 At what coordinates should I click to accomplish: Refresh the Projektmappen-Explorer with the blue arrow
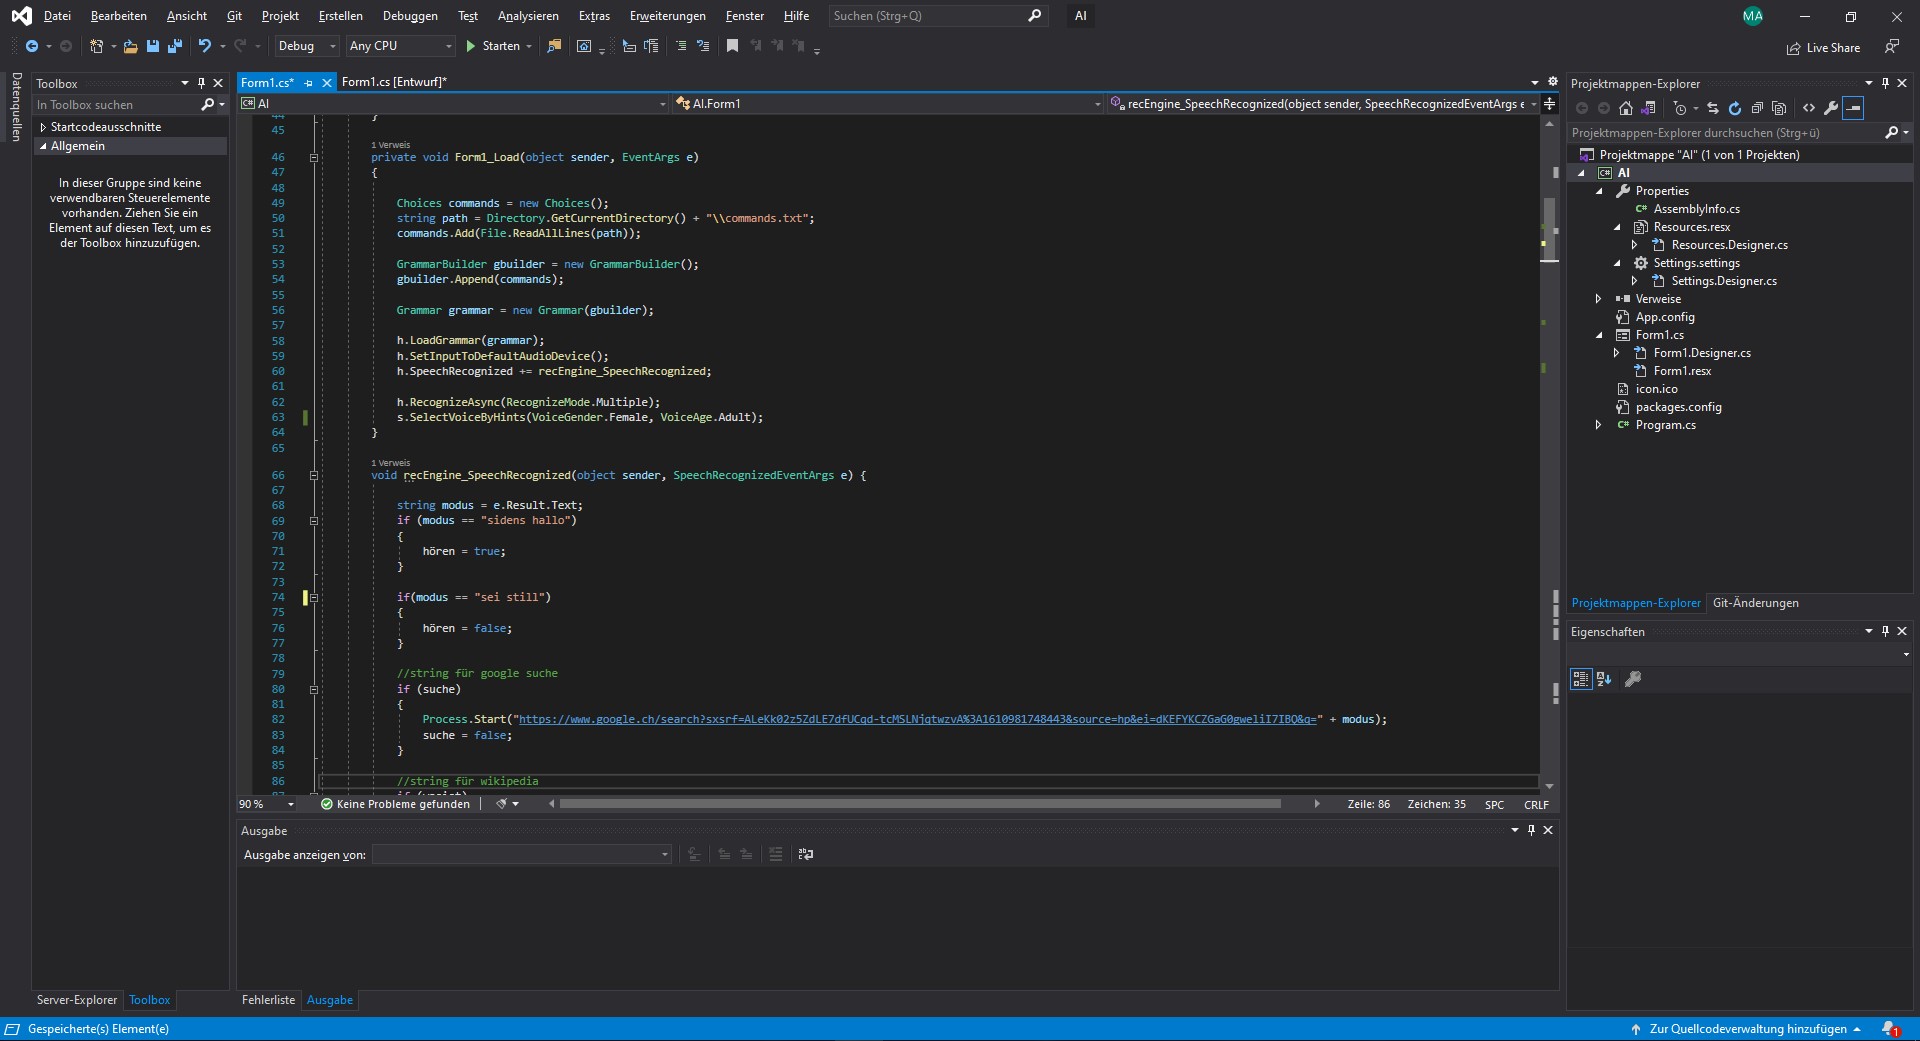(1734, 108)
